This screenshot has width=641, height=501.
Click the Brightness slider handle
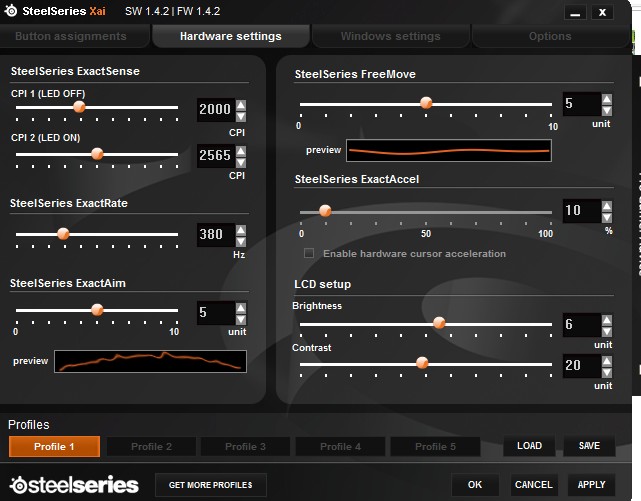[439, 323]
